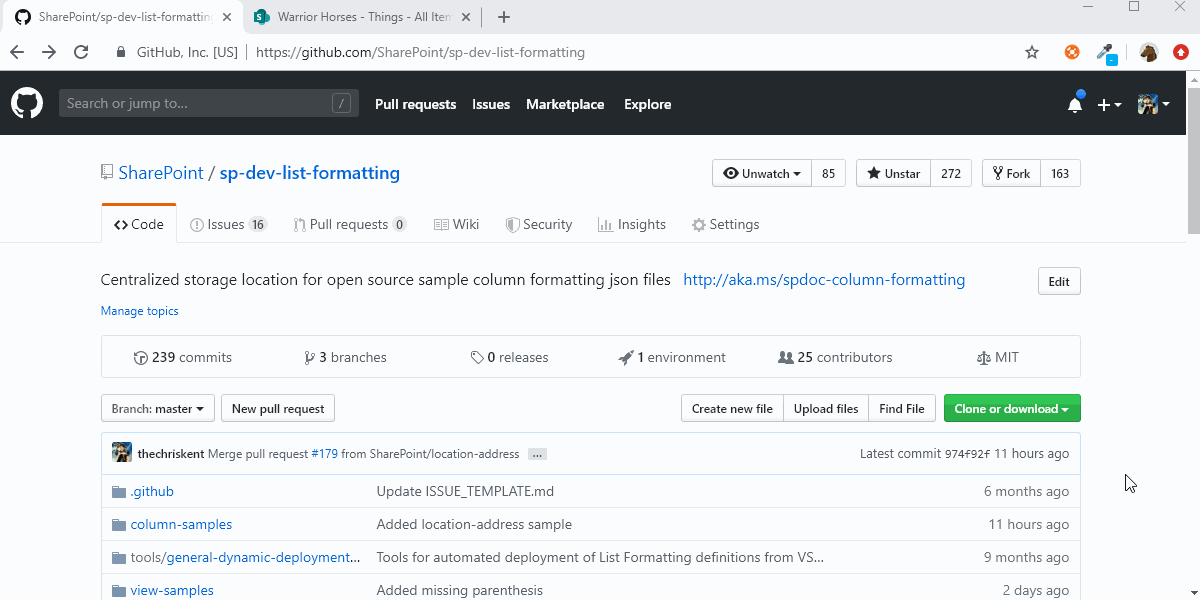The height and width of the screenshot is (600, 1200).
Task: Click Upload files
Action: [826, 408]
